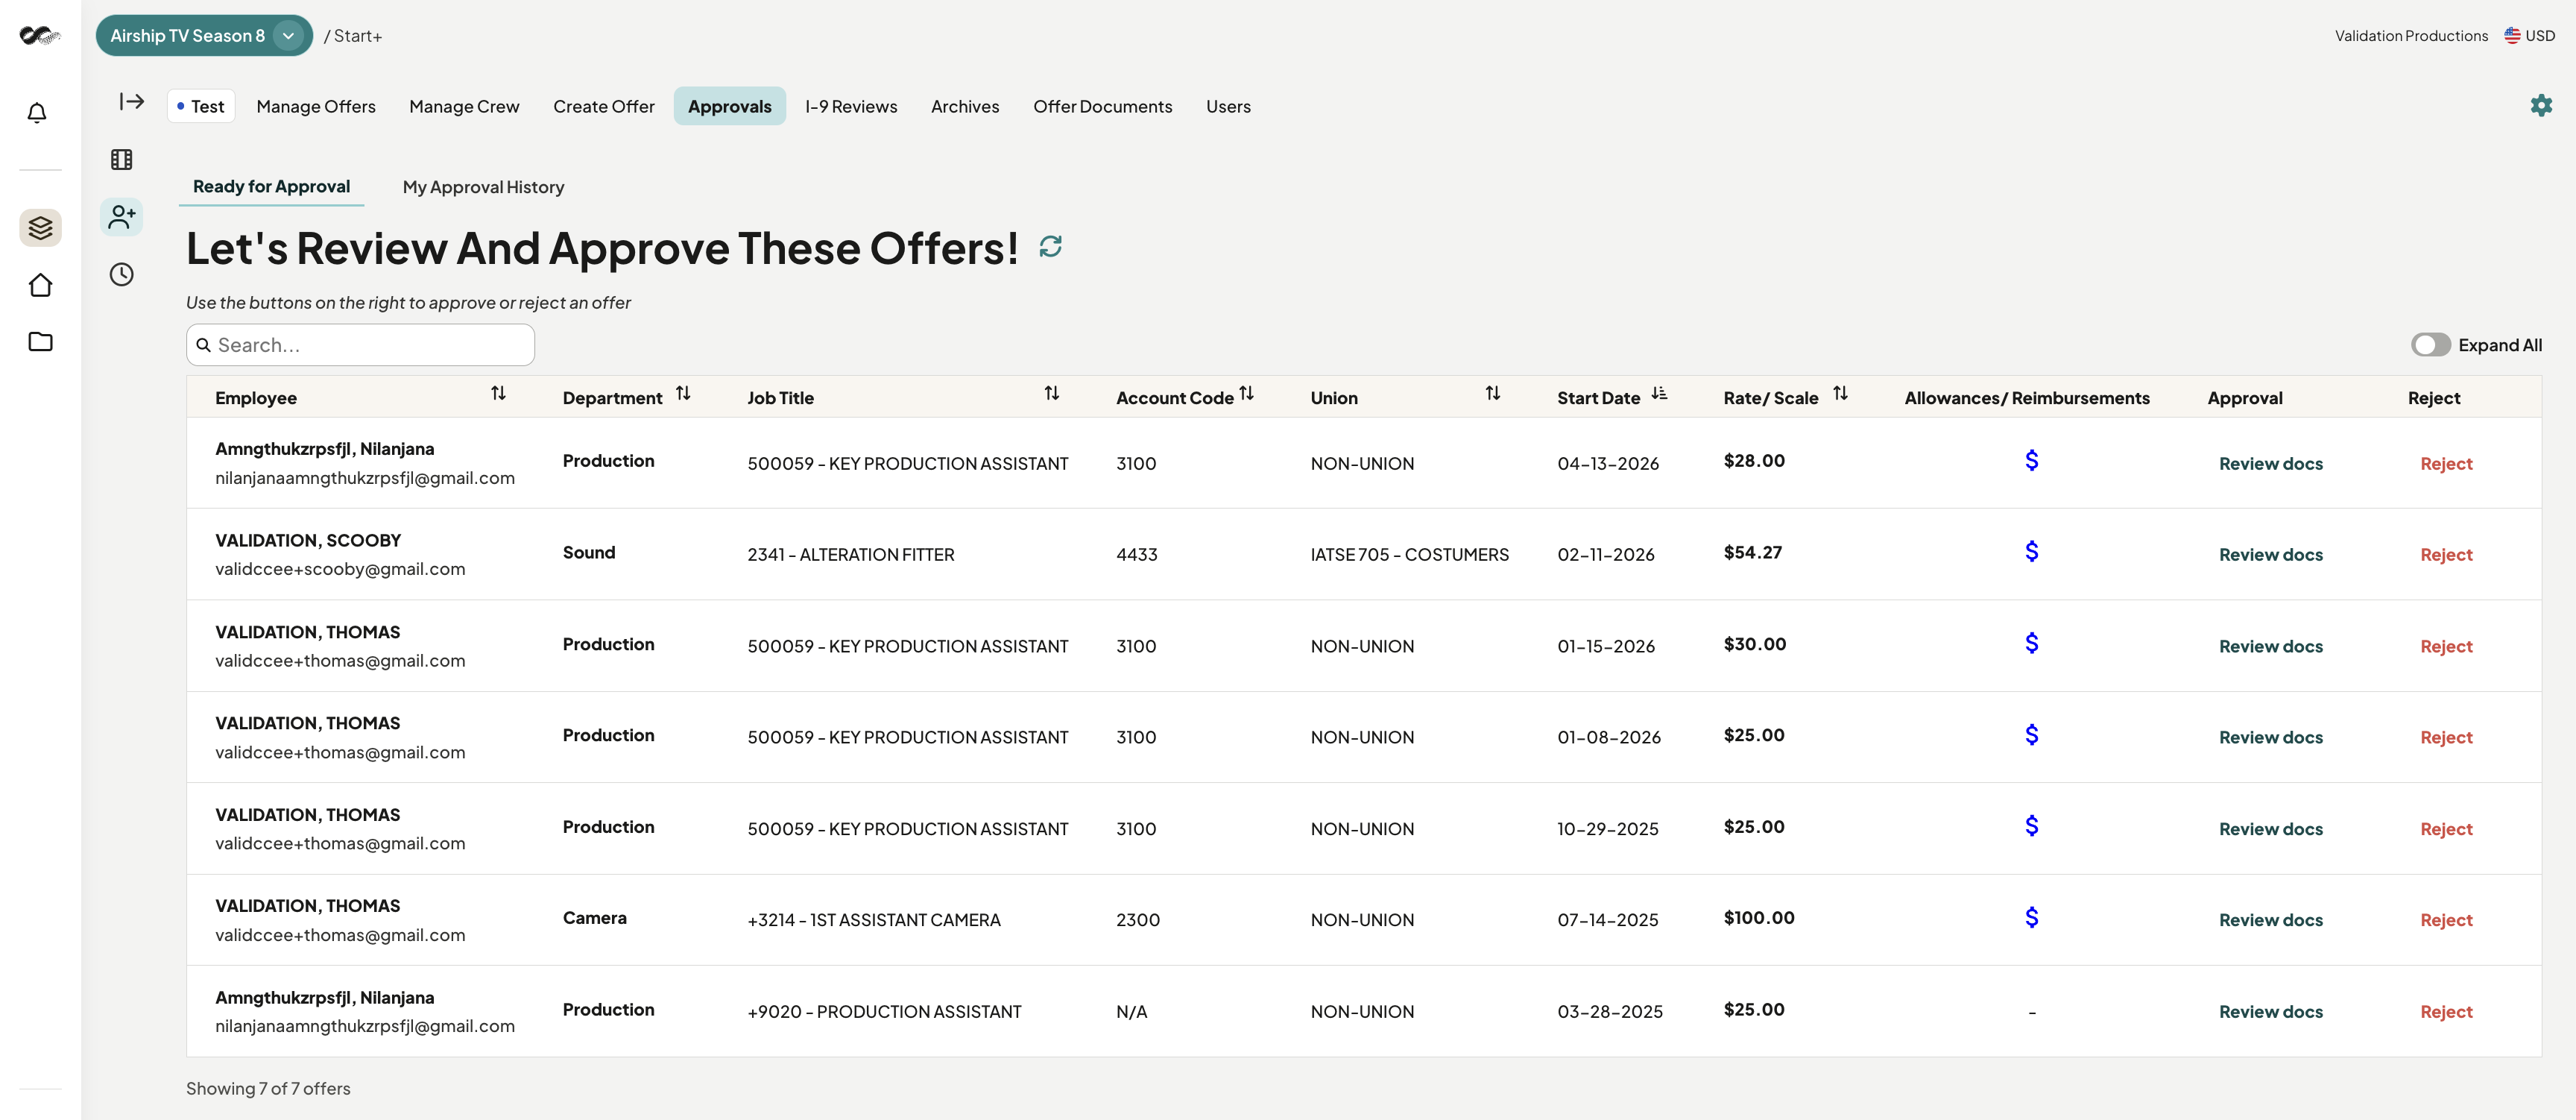Open the Archives tab

pyautogui.click(x=965, y=106)
